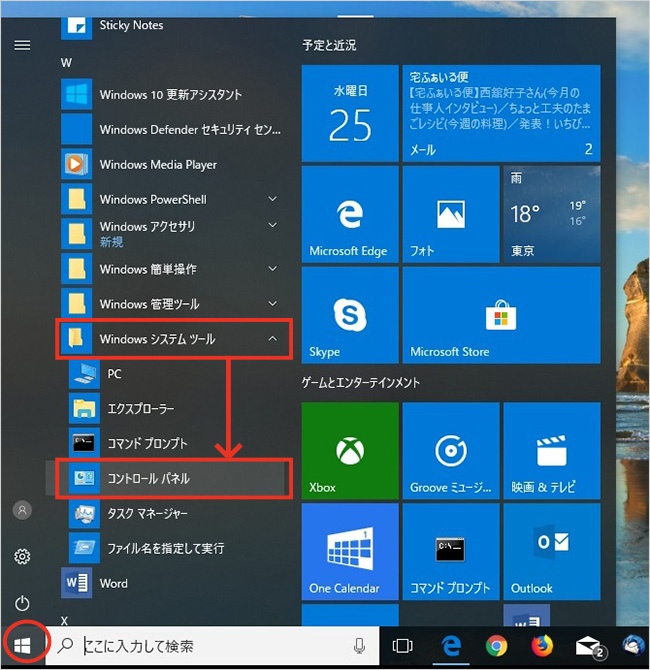Launch Word from the app list
The image size is (650, 670).
[x=171, y=583]
